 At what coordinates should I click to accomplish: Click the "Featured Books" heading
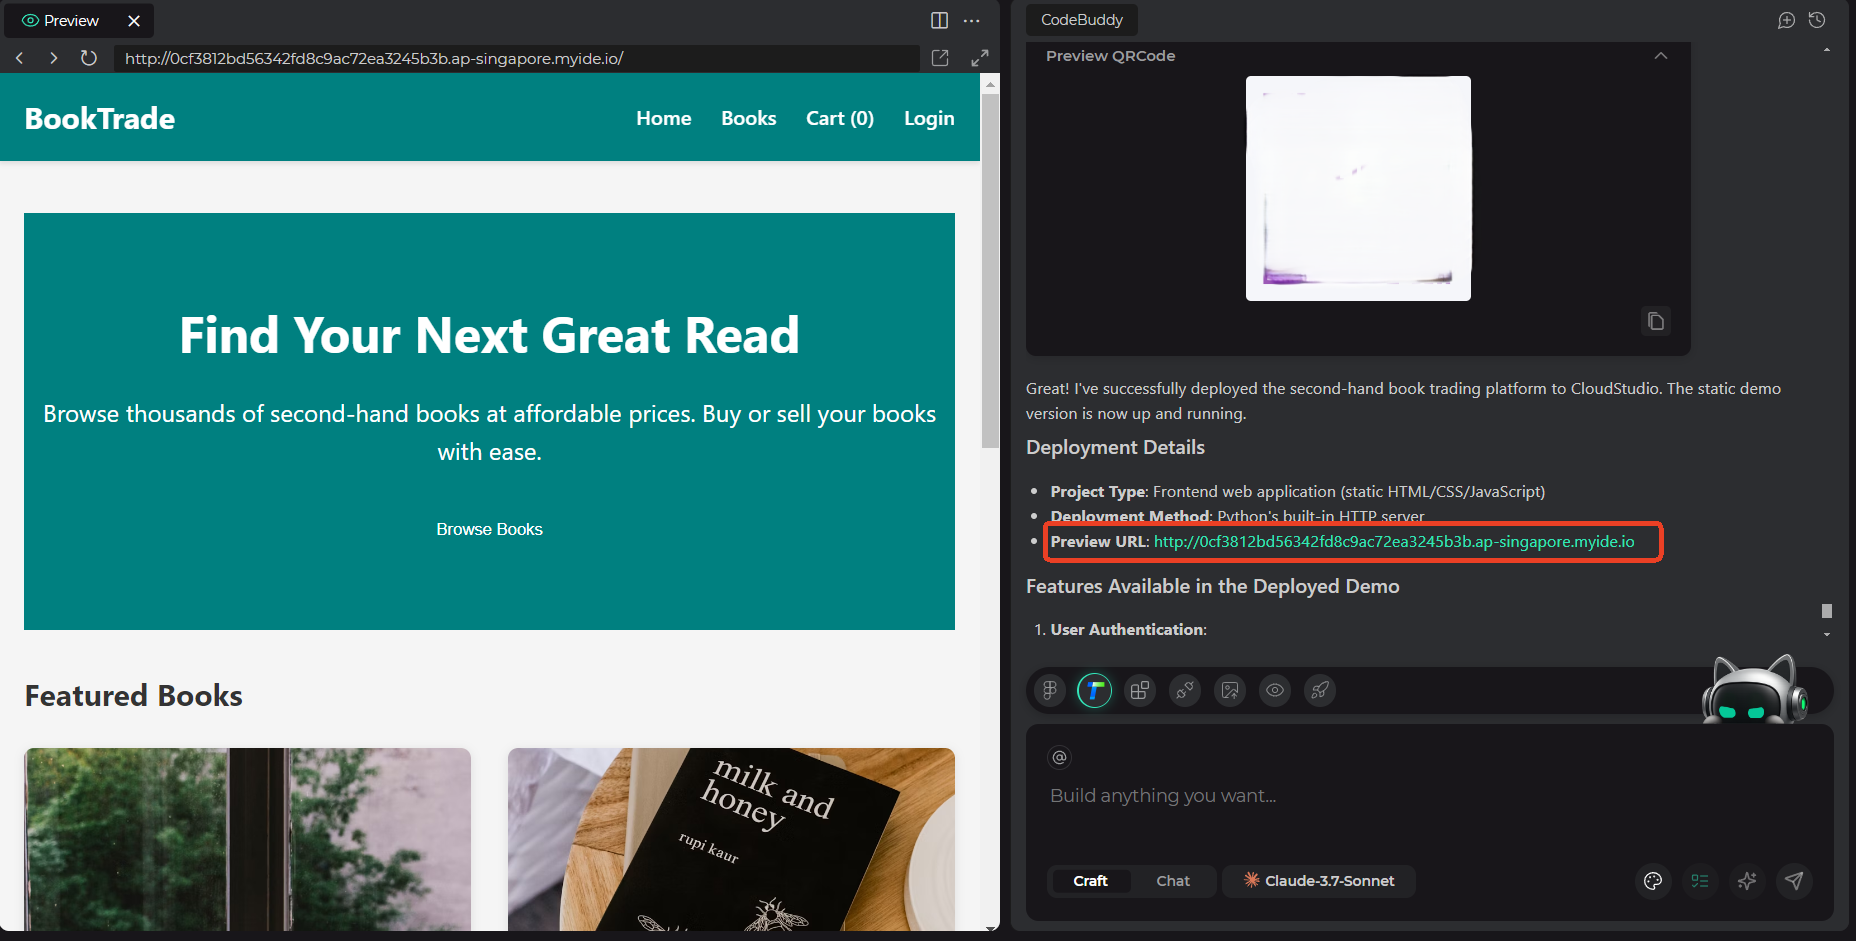pos(134,696)
